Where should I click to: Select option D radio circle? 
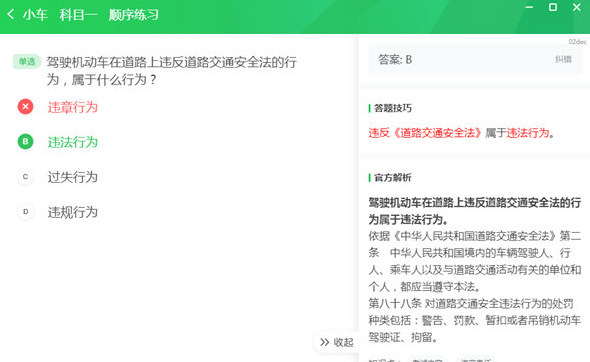(25, 211)
